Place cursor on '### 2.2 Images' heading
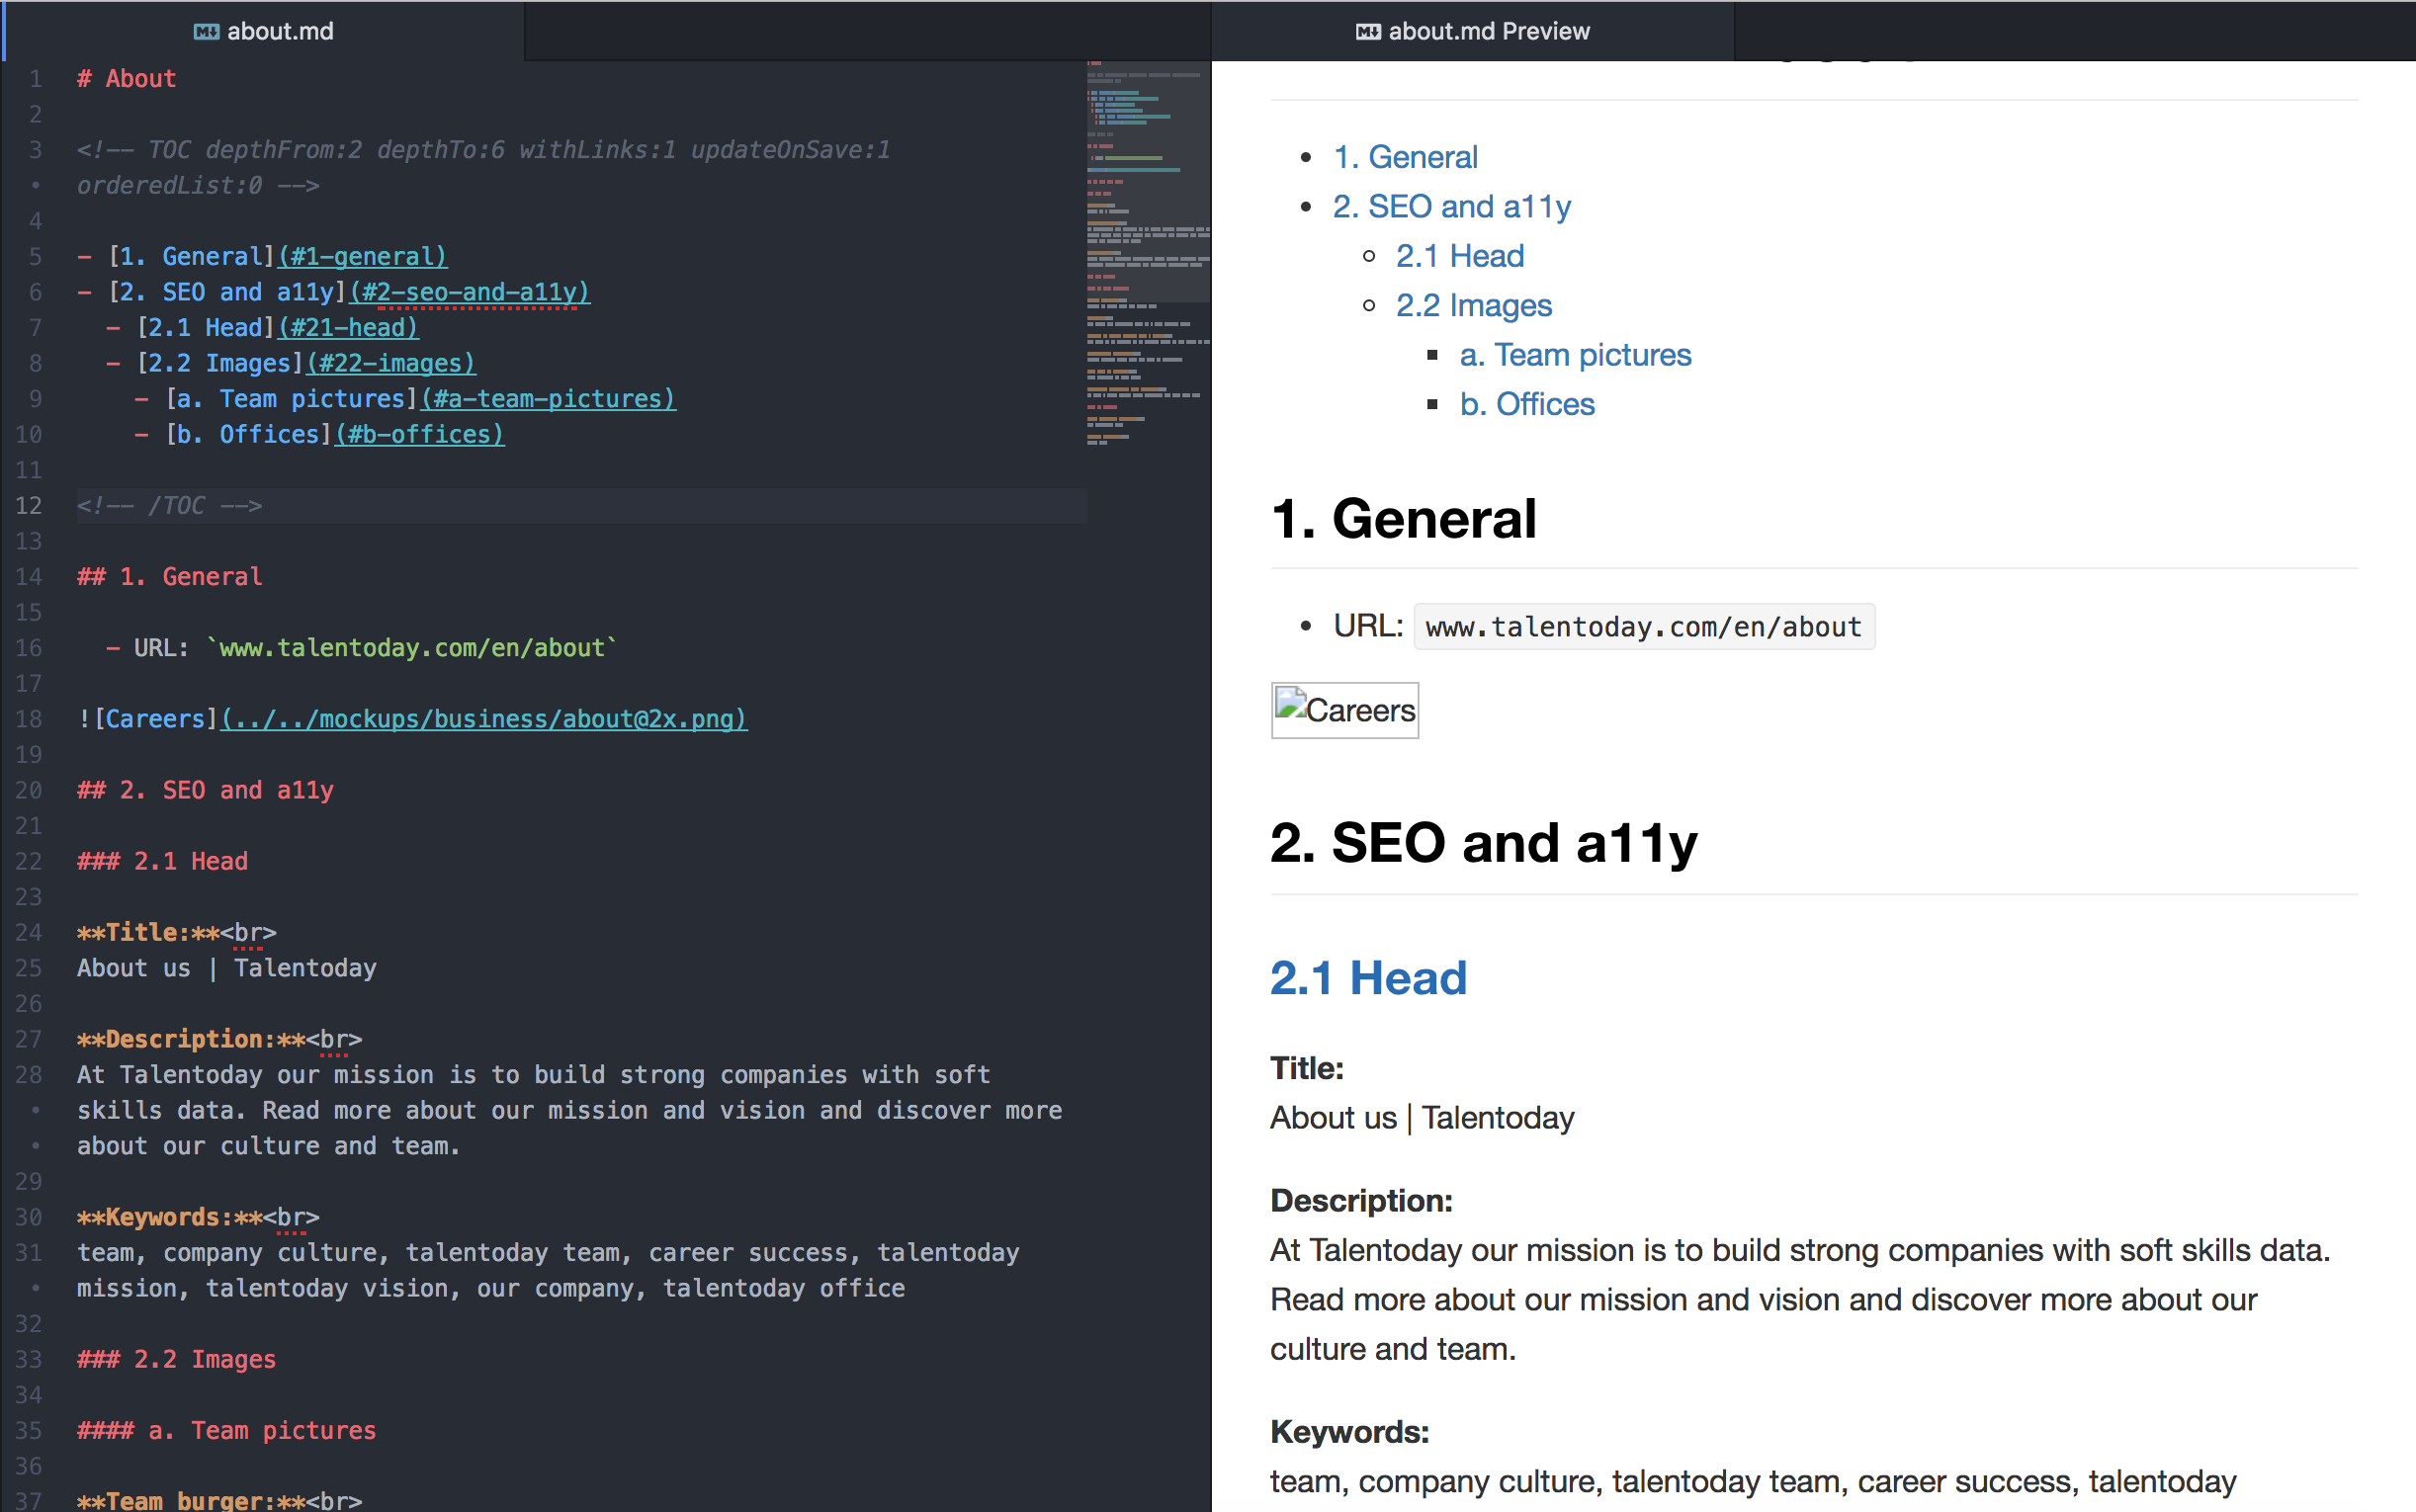The image size is (2416, 1512). pos(177,1360)
